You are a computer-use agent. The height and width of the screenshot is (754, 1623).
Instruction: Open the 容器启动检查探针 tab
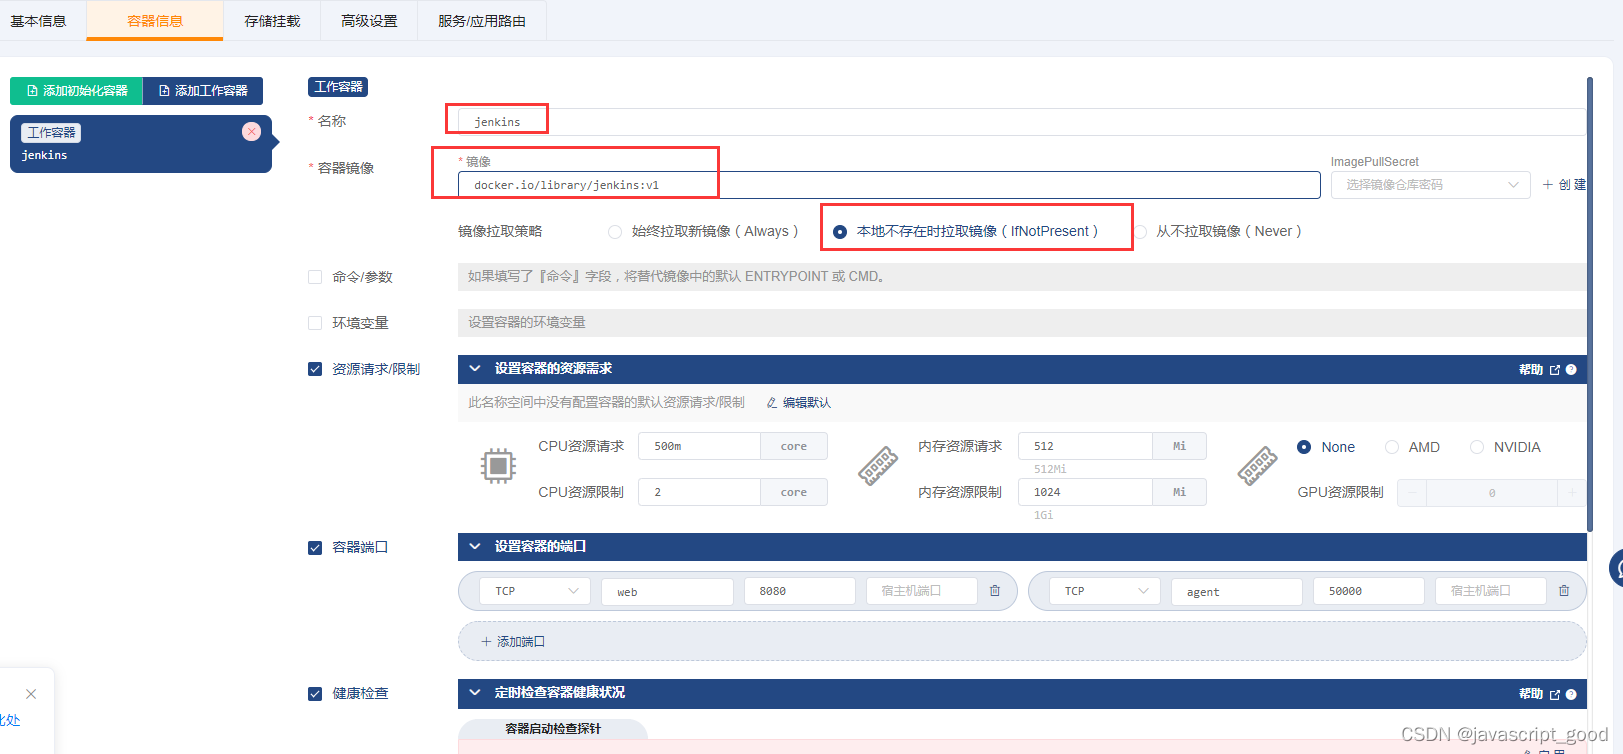tap(553, 729)
